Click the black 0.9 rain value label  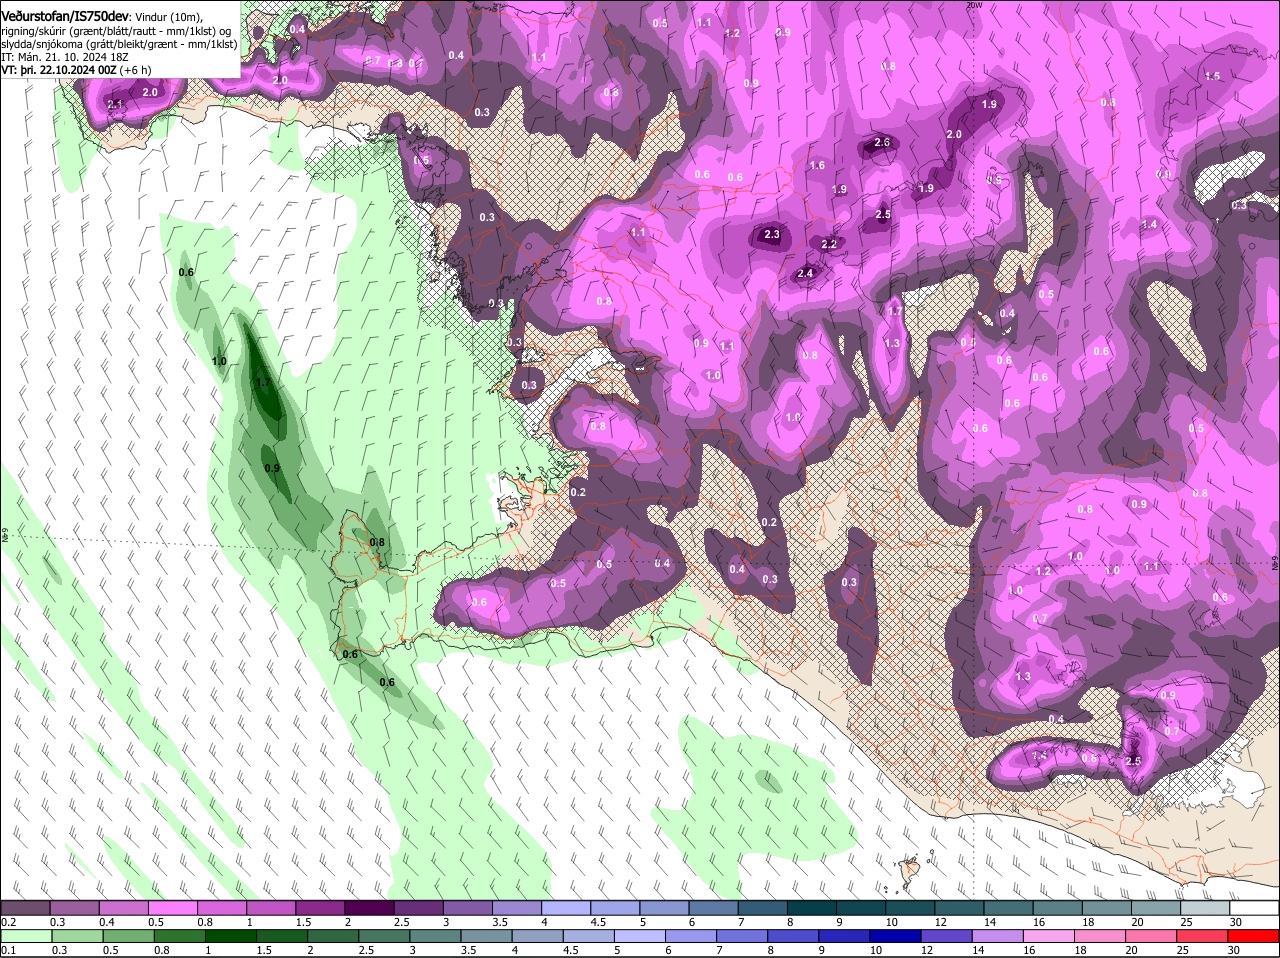[x=272, y=468]
